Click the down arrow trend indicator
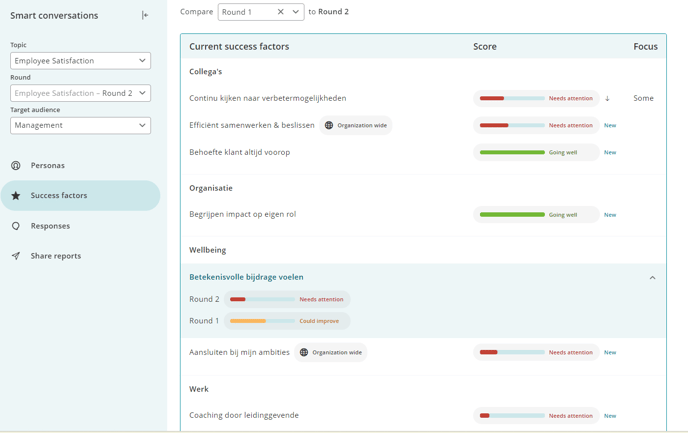Image resolution: width=688 pixels, height=433 pixels. coord(607,99)
